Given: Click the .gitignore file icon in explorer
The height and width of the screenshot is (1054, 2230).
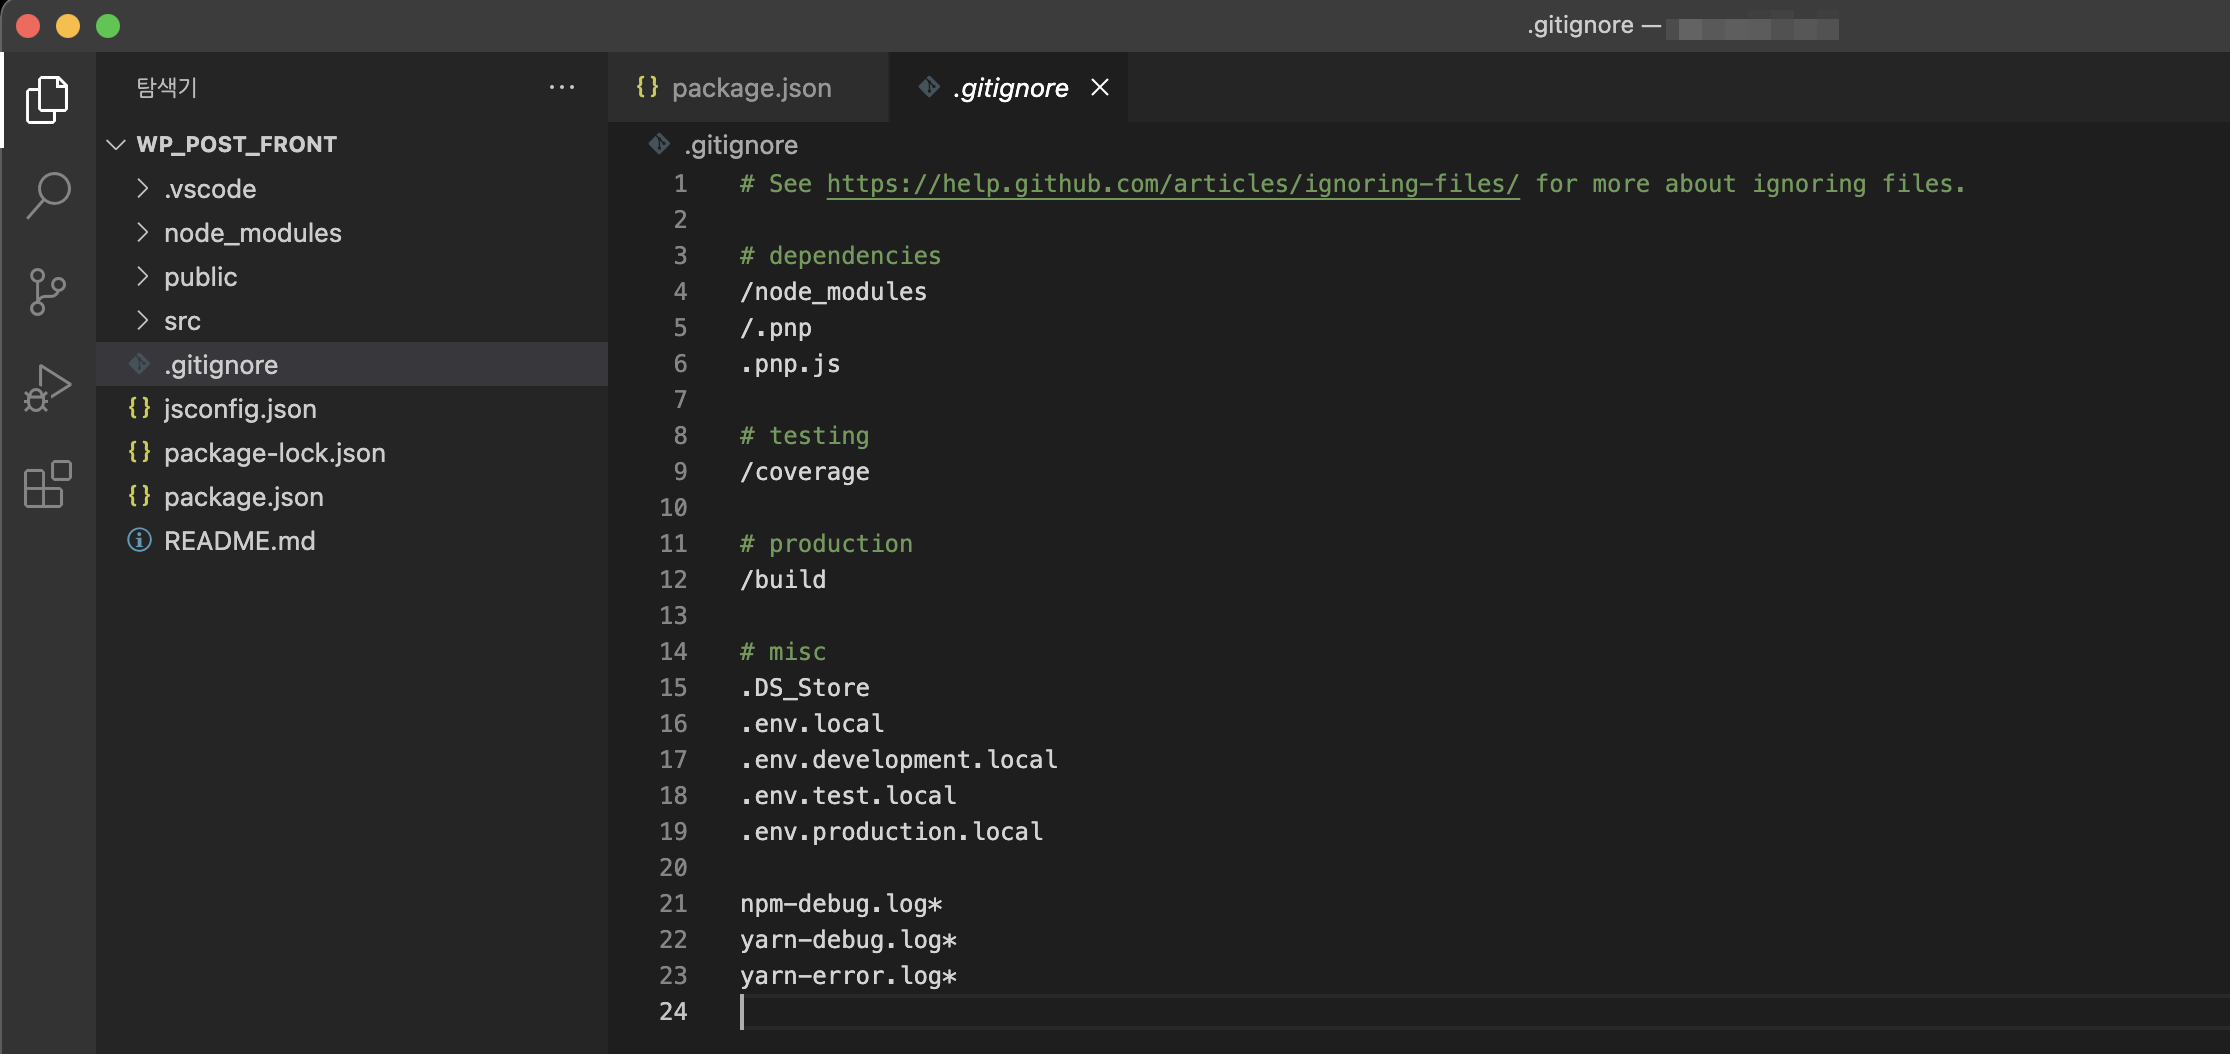Looking at the screenshot, I should [x=140, y=364].
